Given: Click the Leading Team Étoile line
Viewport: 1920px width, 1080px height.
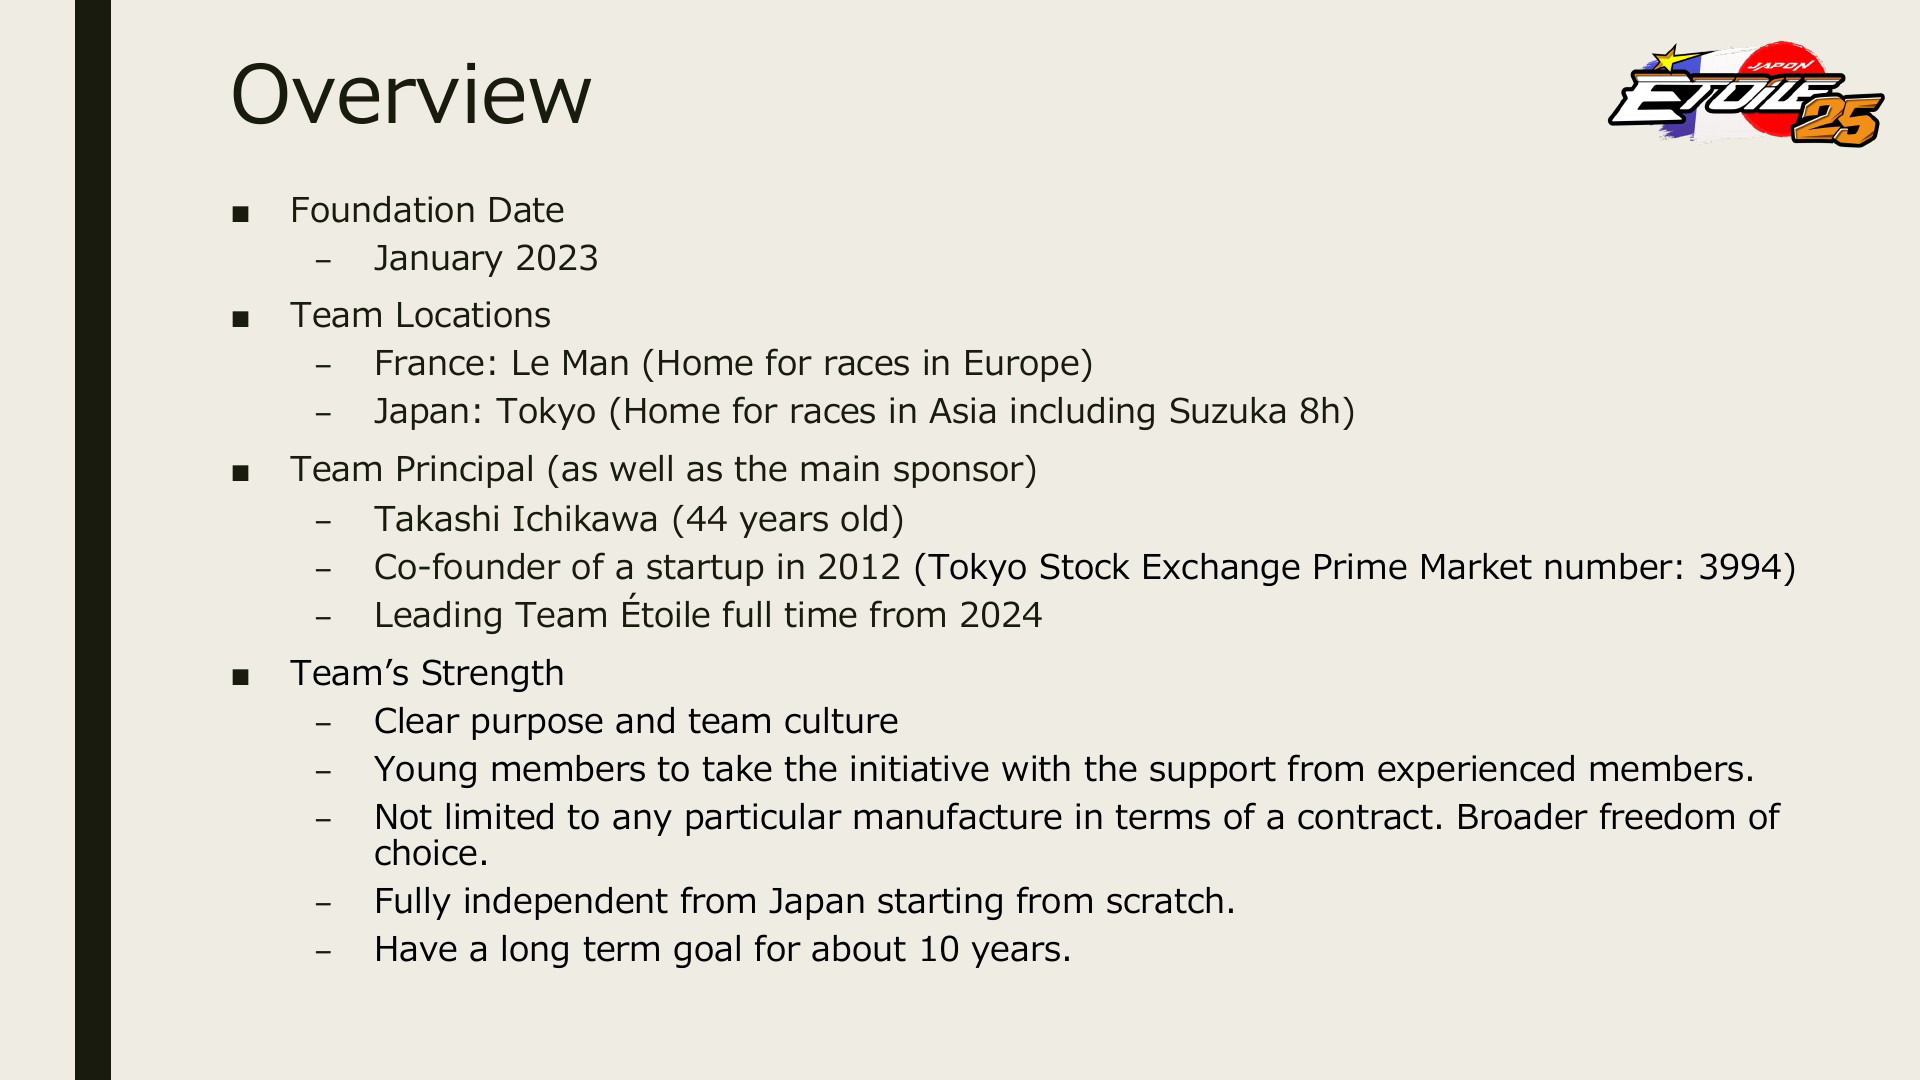Looking at the screenshot, I should tap(708, 614).
